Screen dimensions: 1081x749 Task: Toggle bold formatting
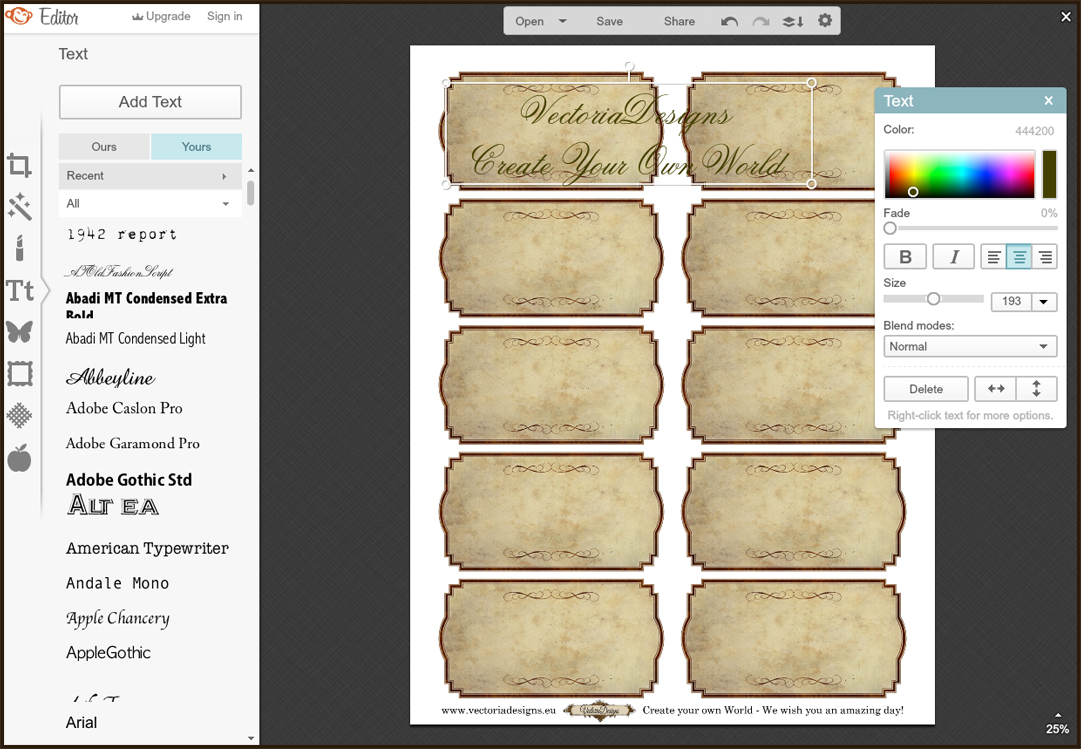[x=905, y=257]
